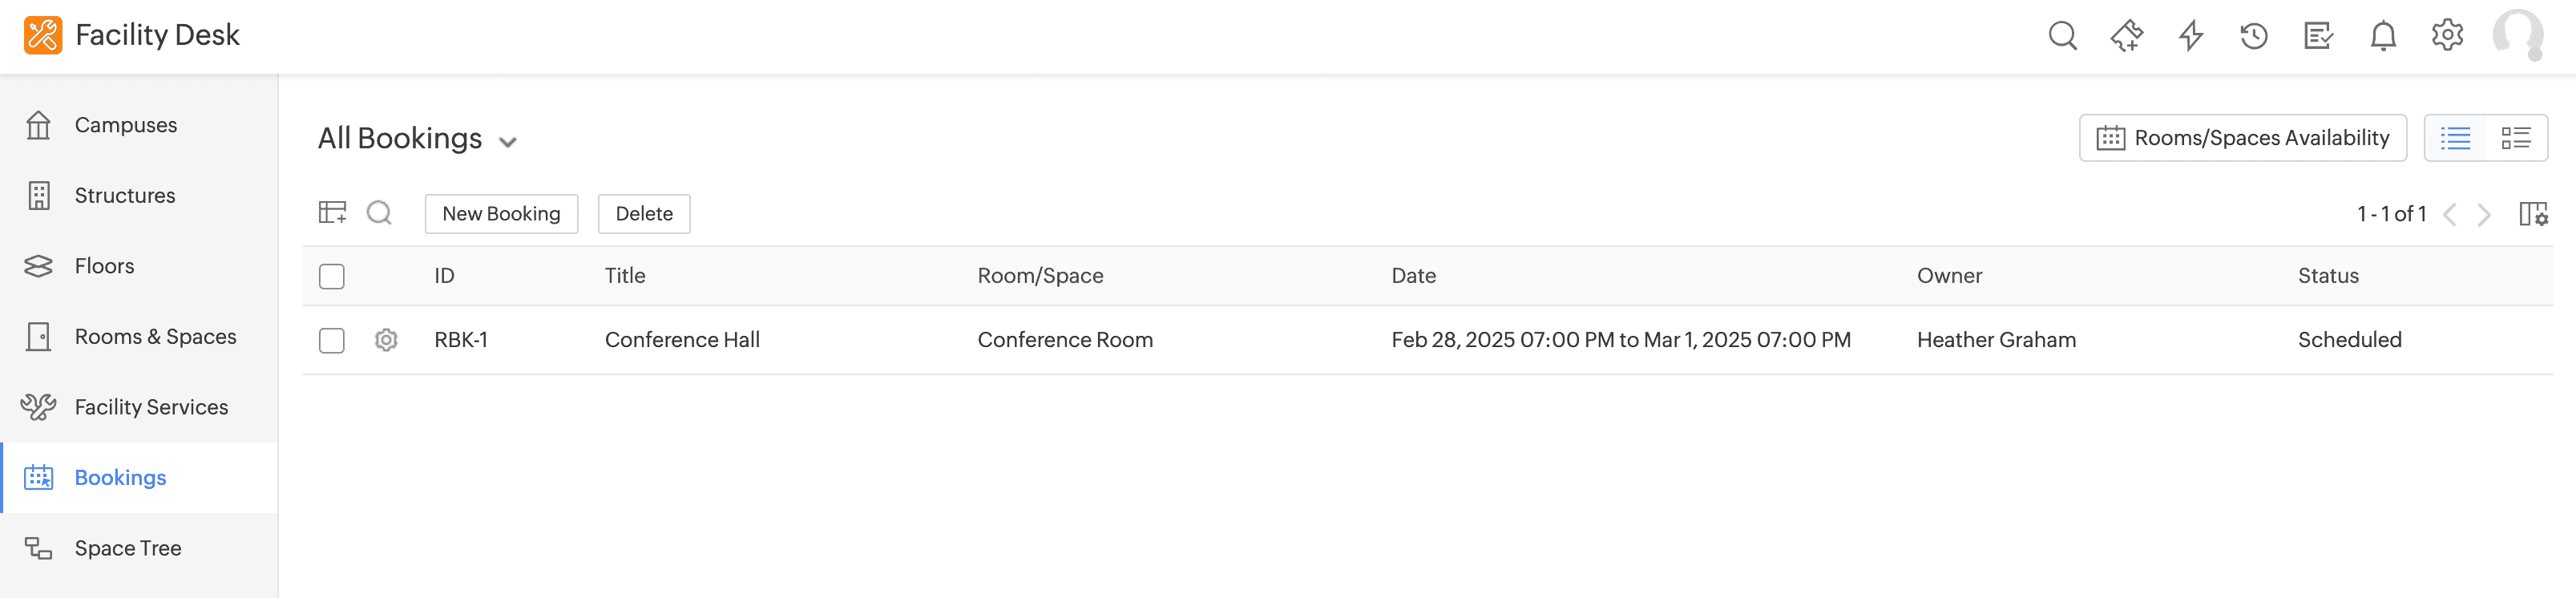Click the lightning bolt quick actions icon
This screenshot has width=2576, height=598.
pos(2190,36)
